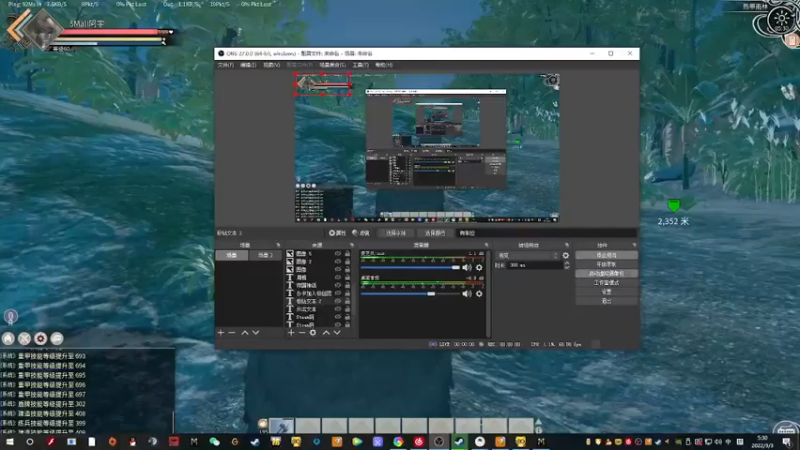The height and width of the screenshot is (450, 800).
Task: Toggle visibility of fifth source row
Action: click(338, 285)
